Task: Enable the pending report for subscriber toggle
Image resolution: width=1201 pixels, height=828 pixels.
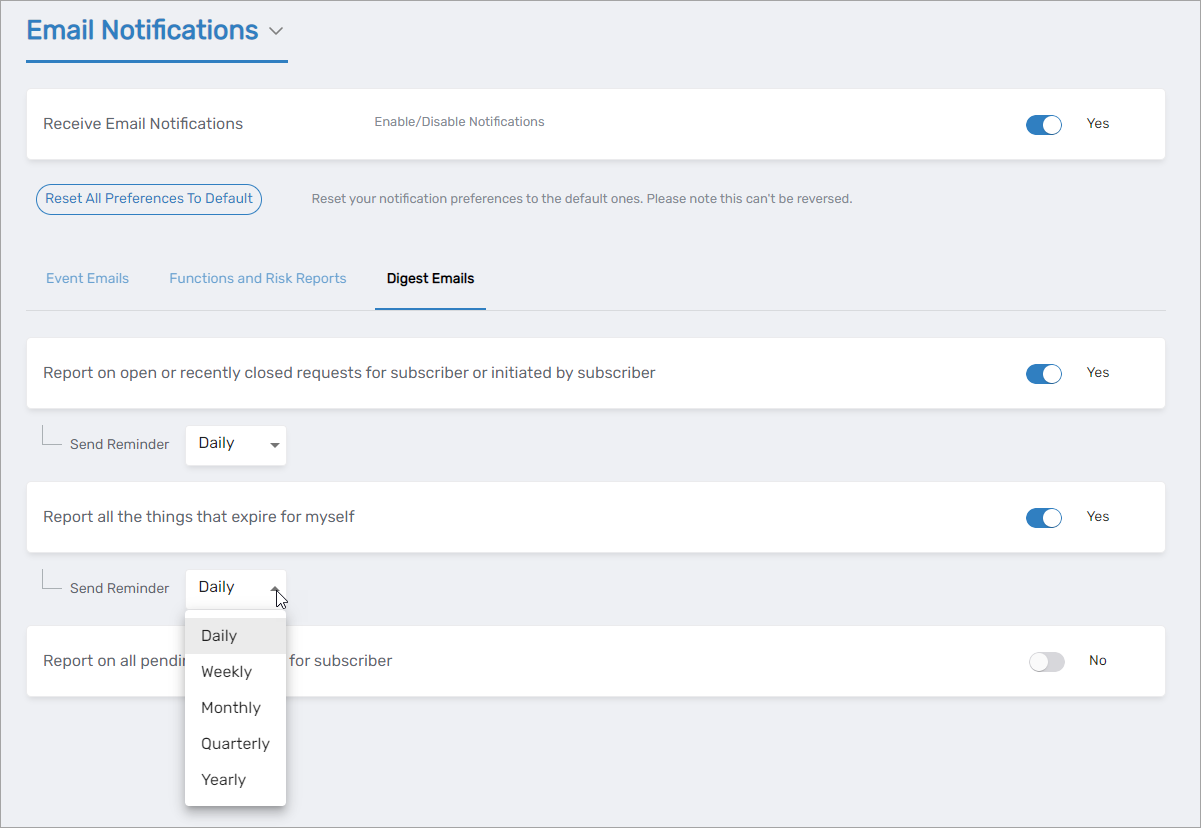Action: click(x=1046, y=661)
